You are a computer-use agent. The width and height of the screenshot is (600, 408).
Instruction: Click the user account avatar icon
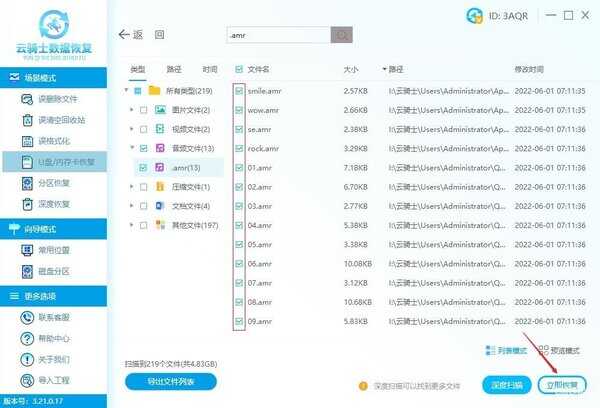point(474,16)
